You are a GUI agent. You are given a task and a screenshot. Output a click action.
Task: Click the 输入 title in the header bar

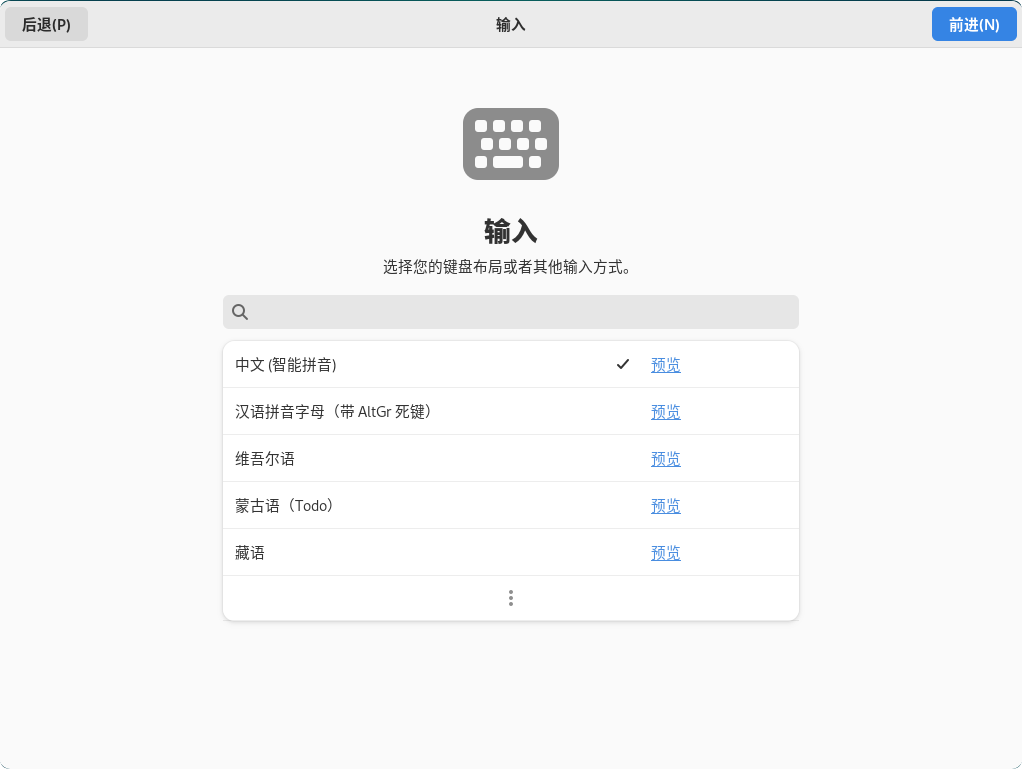(x=510, y=24)
